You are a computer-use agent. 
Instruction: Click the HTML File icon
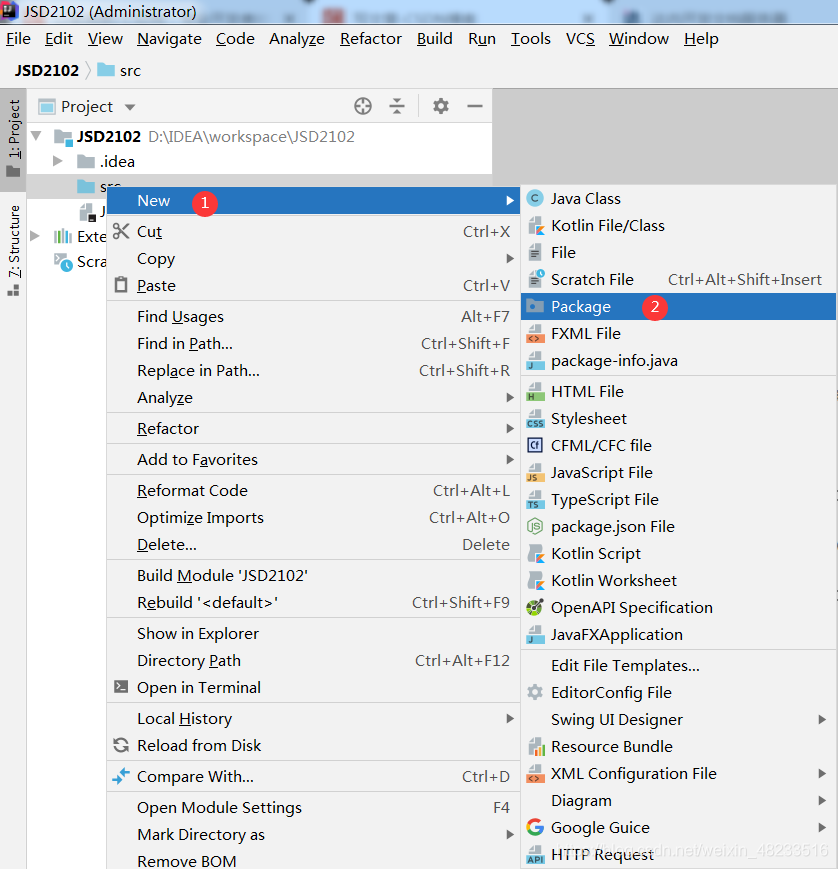535,391
